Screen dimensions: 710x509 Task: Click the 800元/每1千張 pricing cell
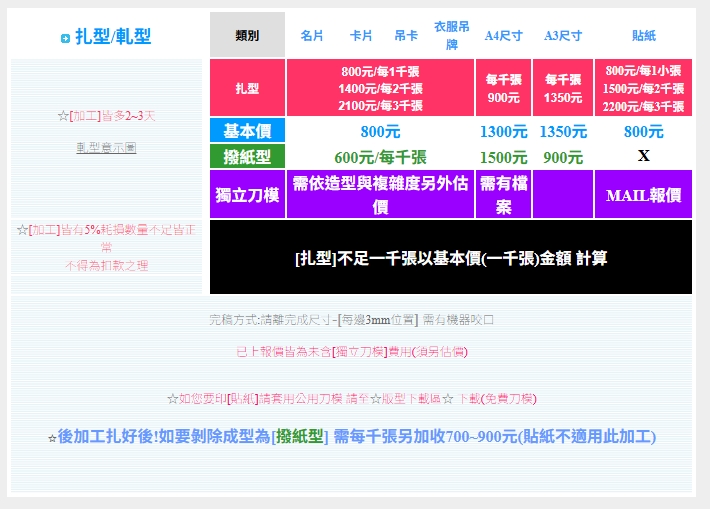380,88
